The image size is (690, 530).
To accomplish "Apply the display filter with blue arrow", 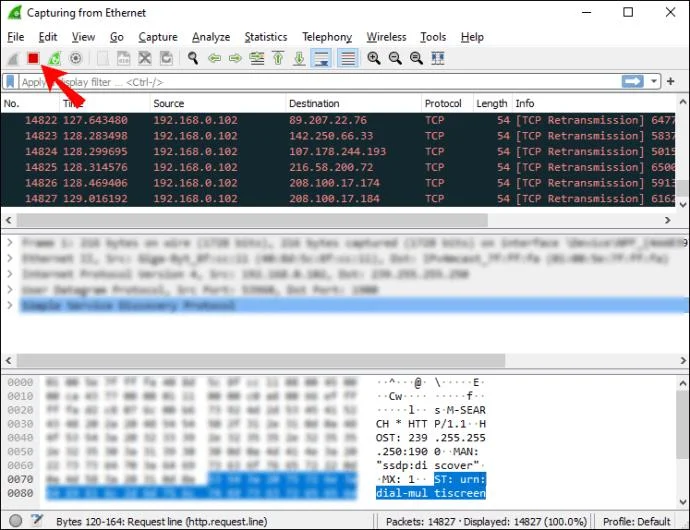I will point(632,82).
